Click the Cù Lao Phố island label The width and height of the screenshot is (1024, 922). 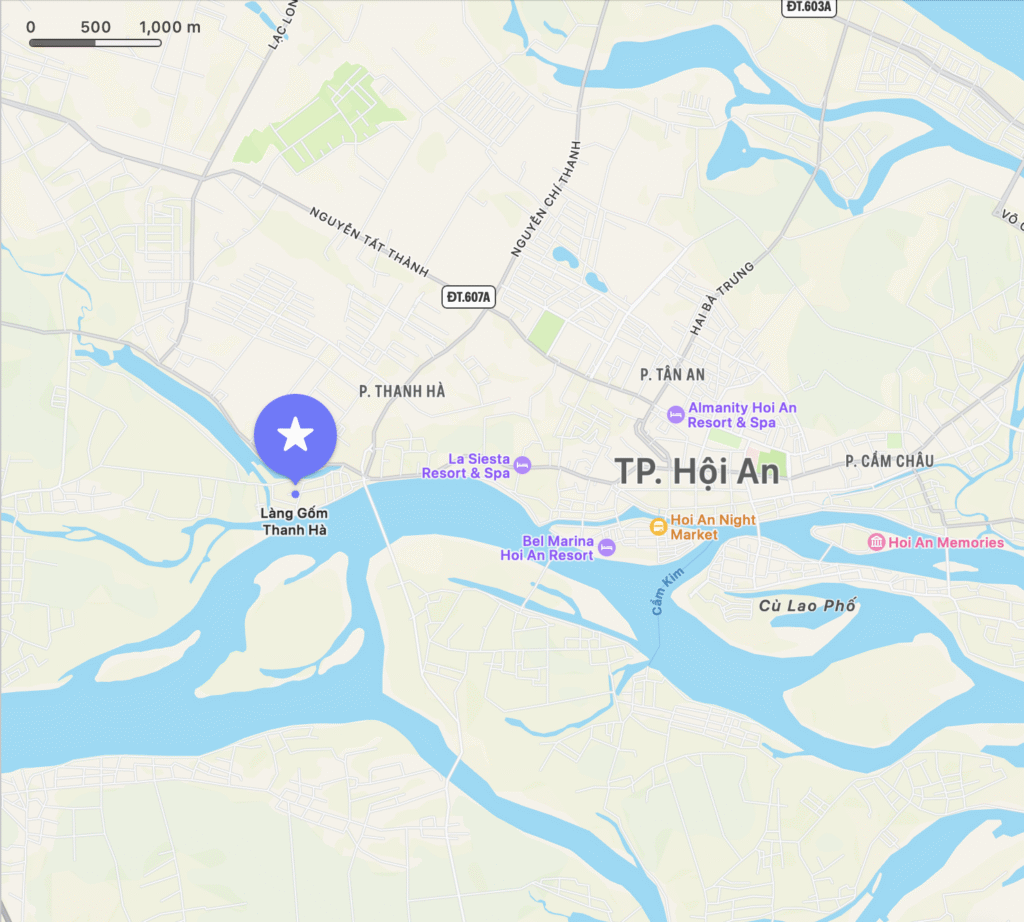tap(807, 606)
